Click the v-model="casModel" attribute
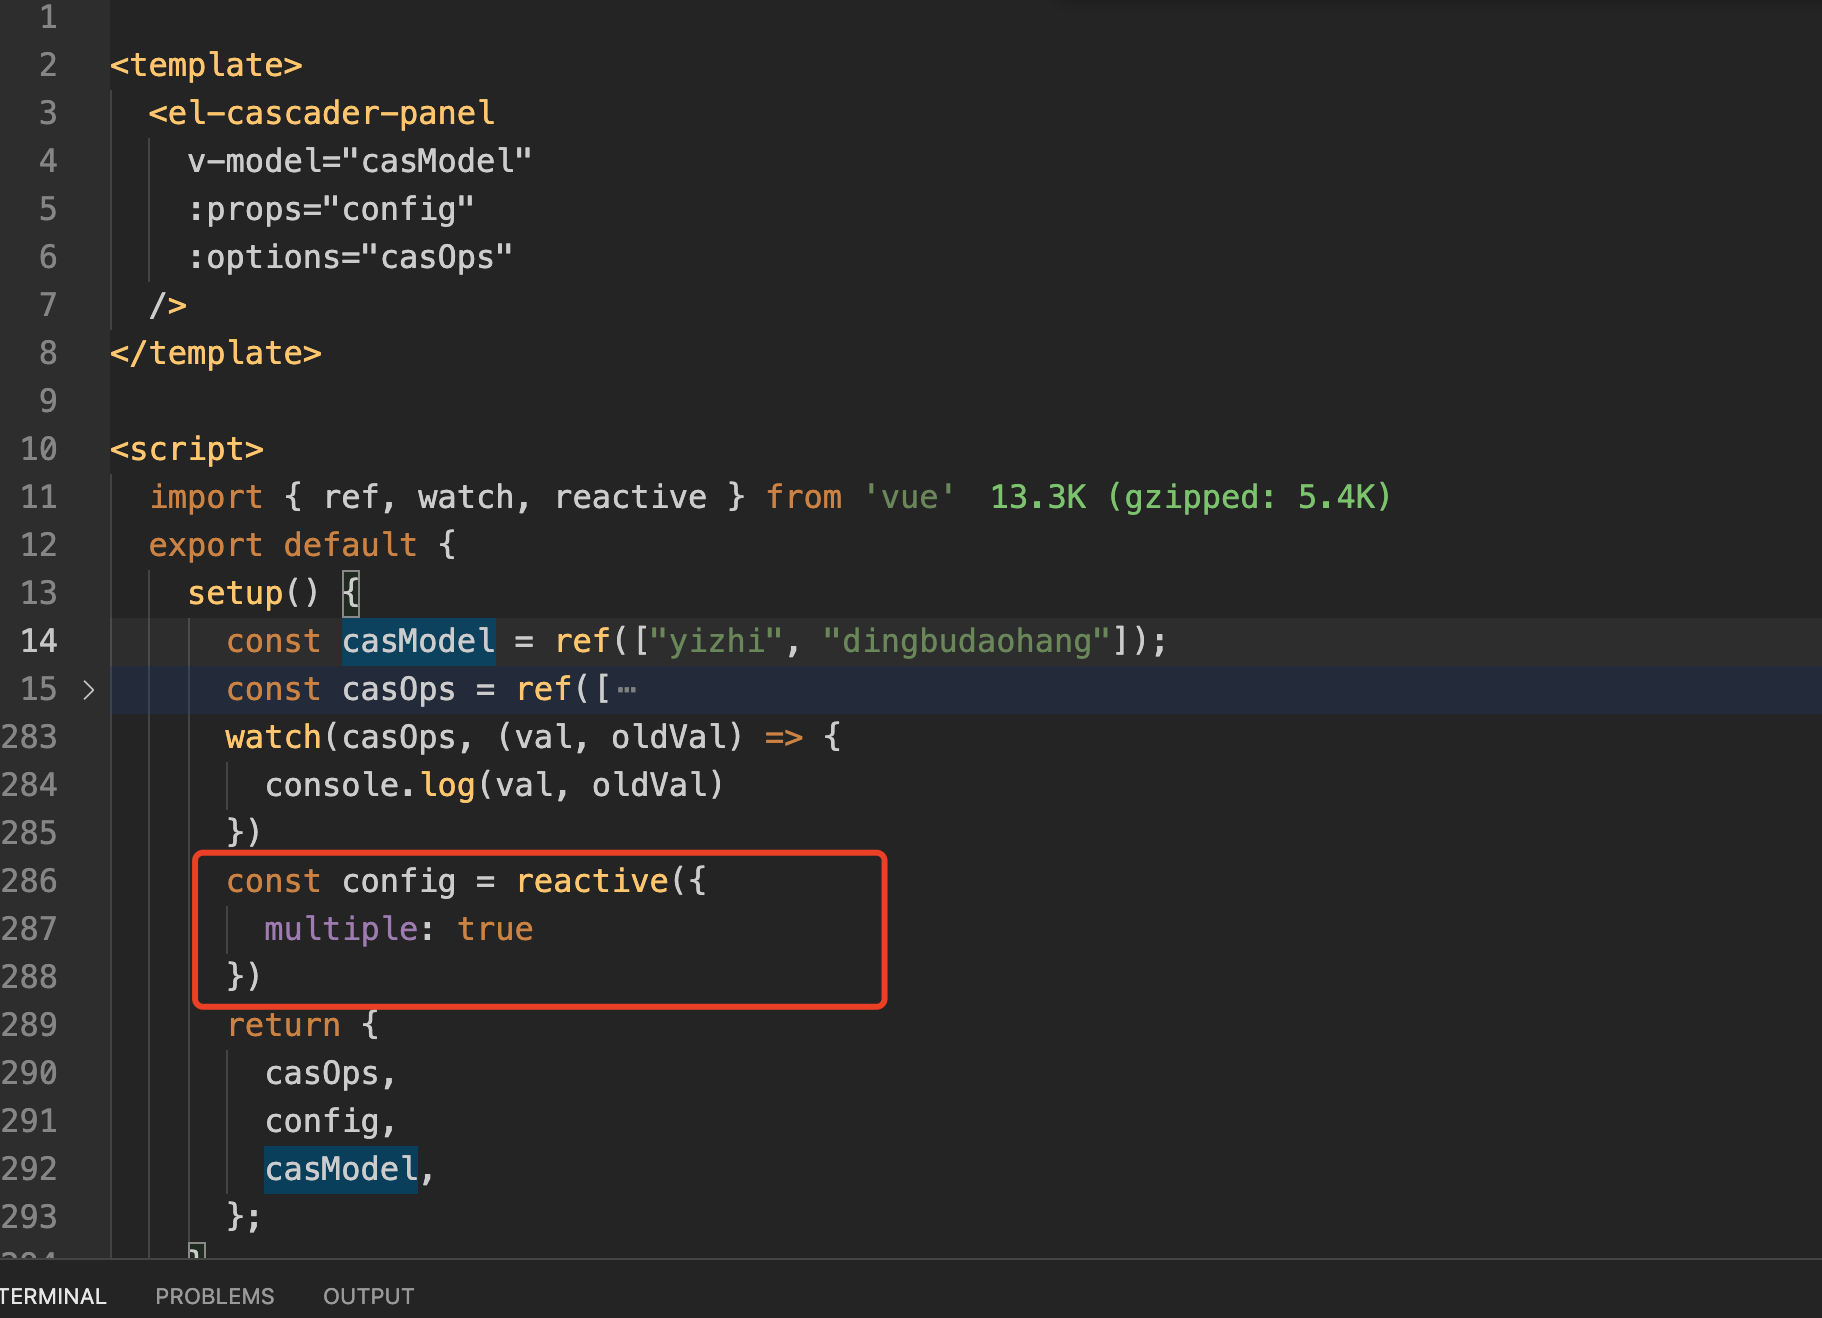The height and width of the screenshot is (1318, 1822). pyautogui.click(x=360, y=161)
